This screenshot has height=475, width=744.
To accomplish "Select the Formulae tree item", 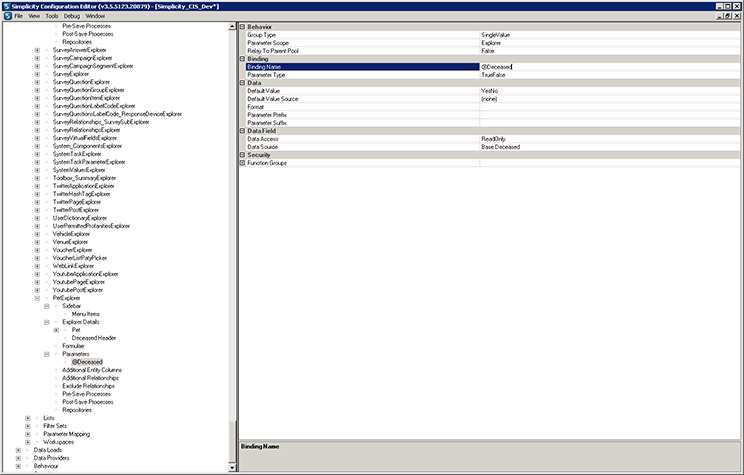I will click(x=73, y=346).
